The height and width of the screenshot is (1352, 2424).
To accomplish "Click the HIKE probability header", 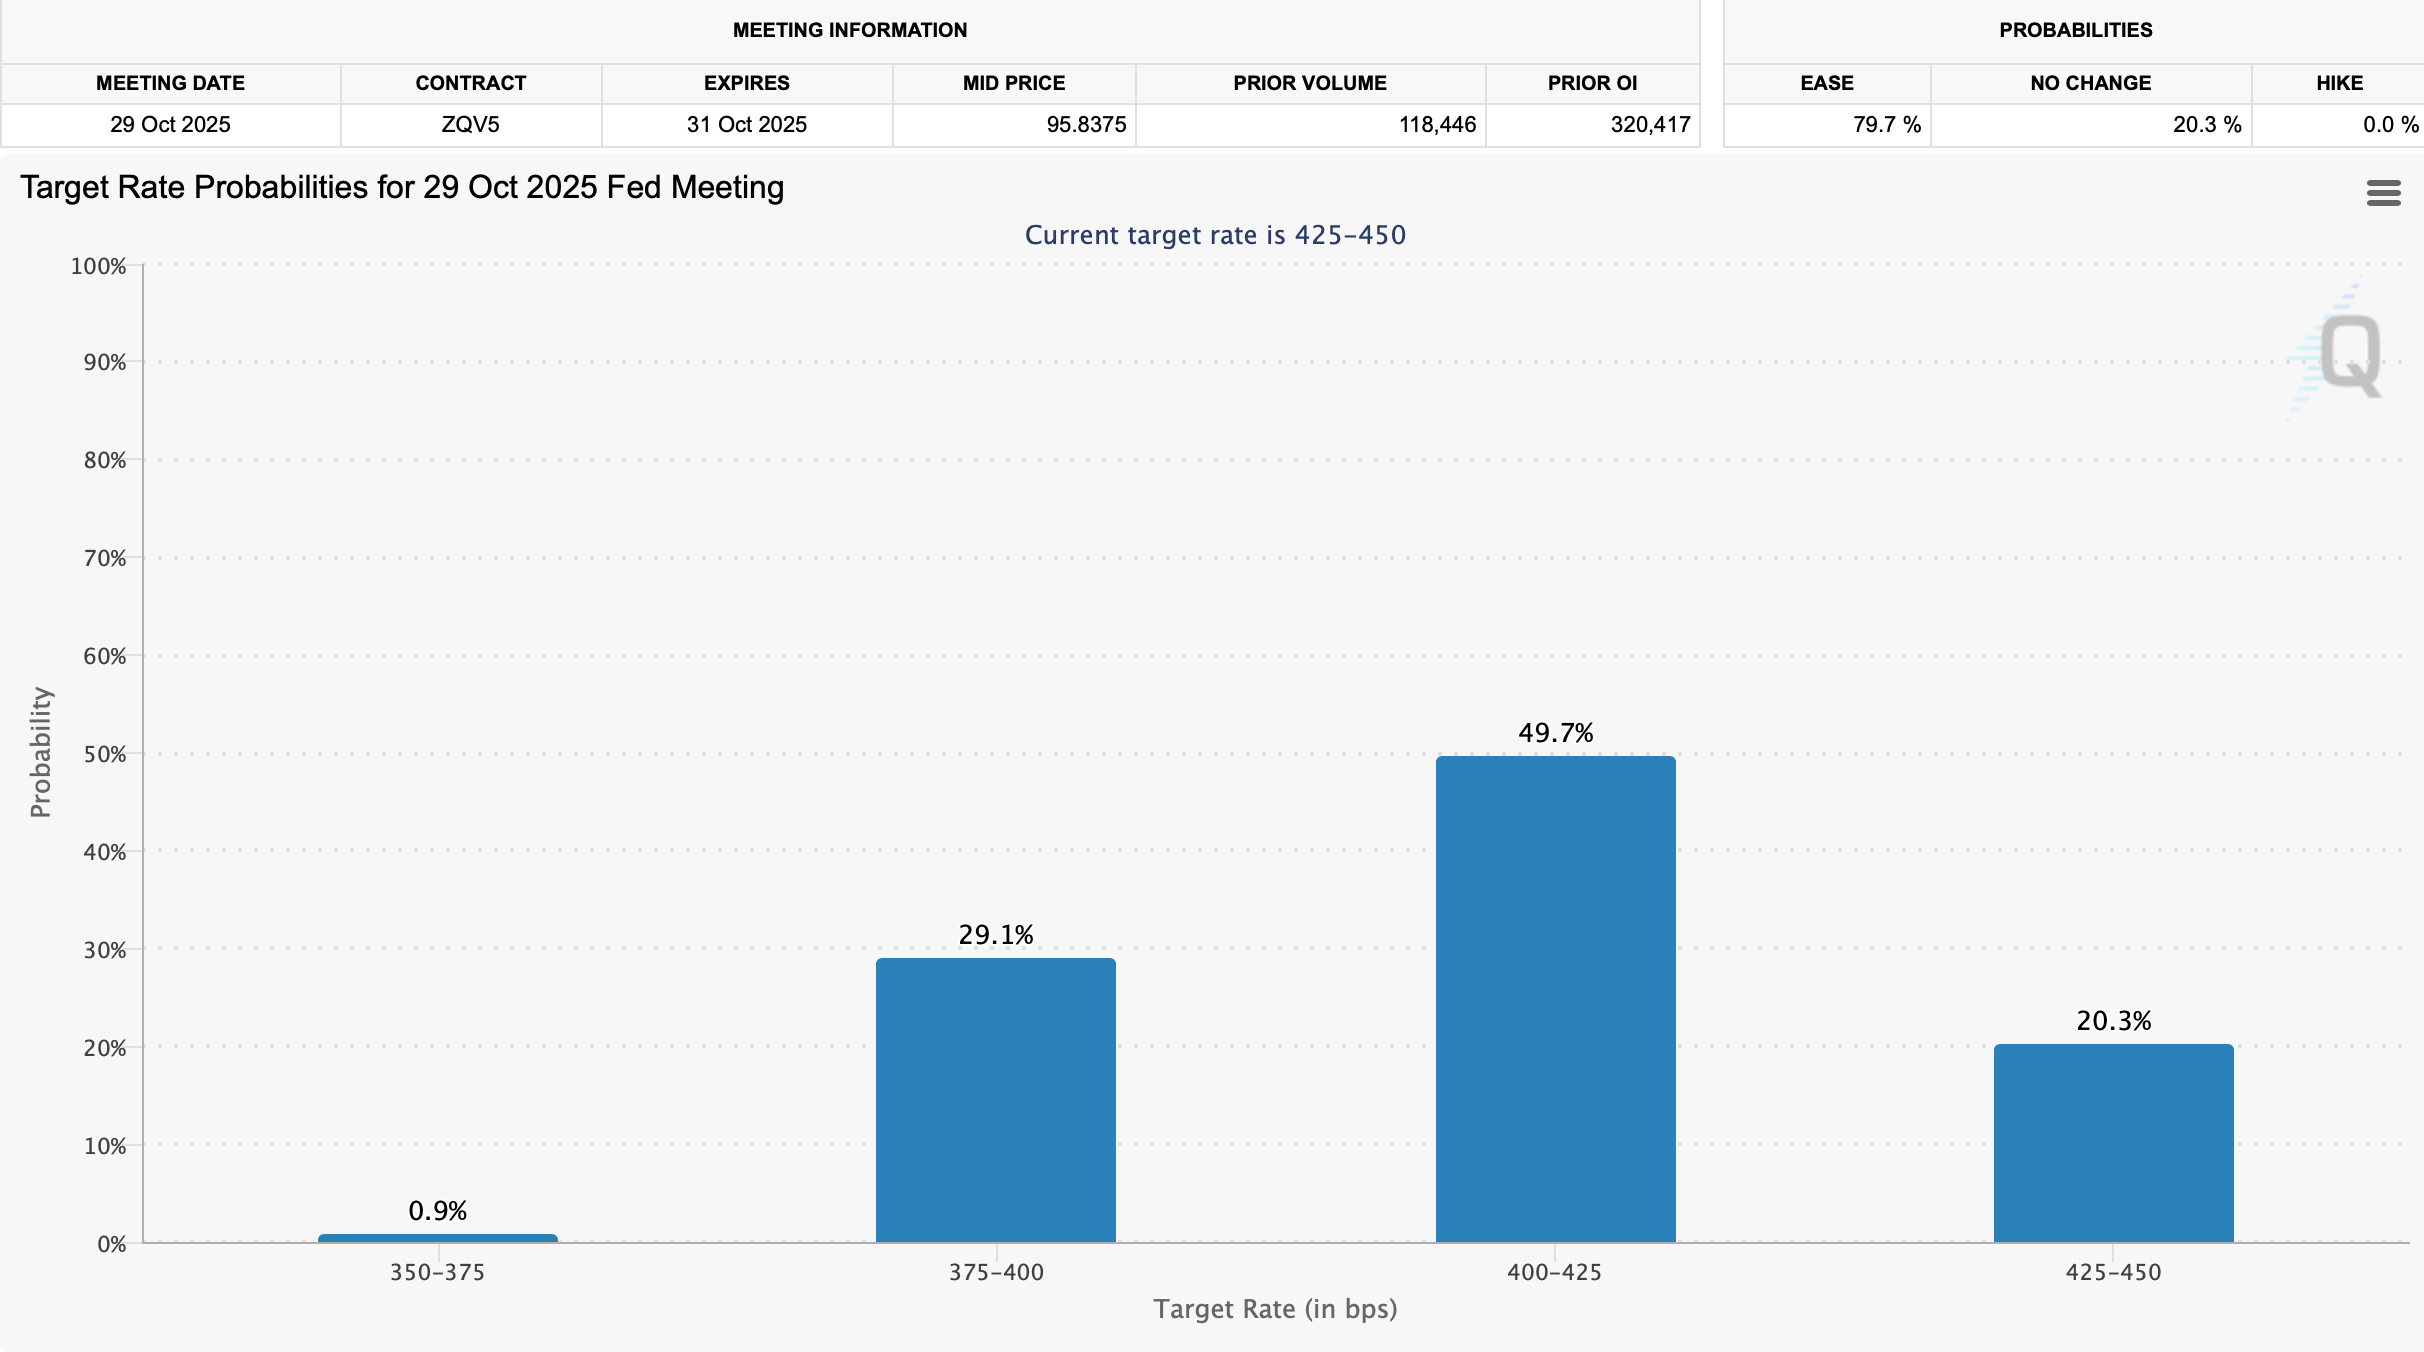I will pyautogui.click(x=2339, y=83).
